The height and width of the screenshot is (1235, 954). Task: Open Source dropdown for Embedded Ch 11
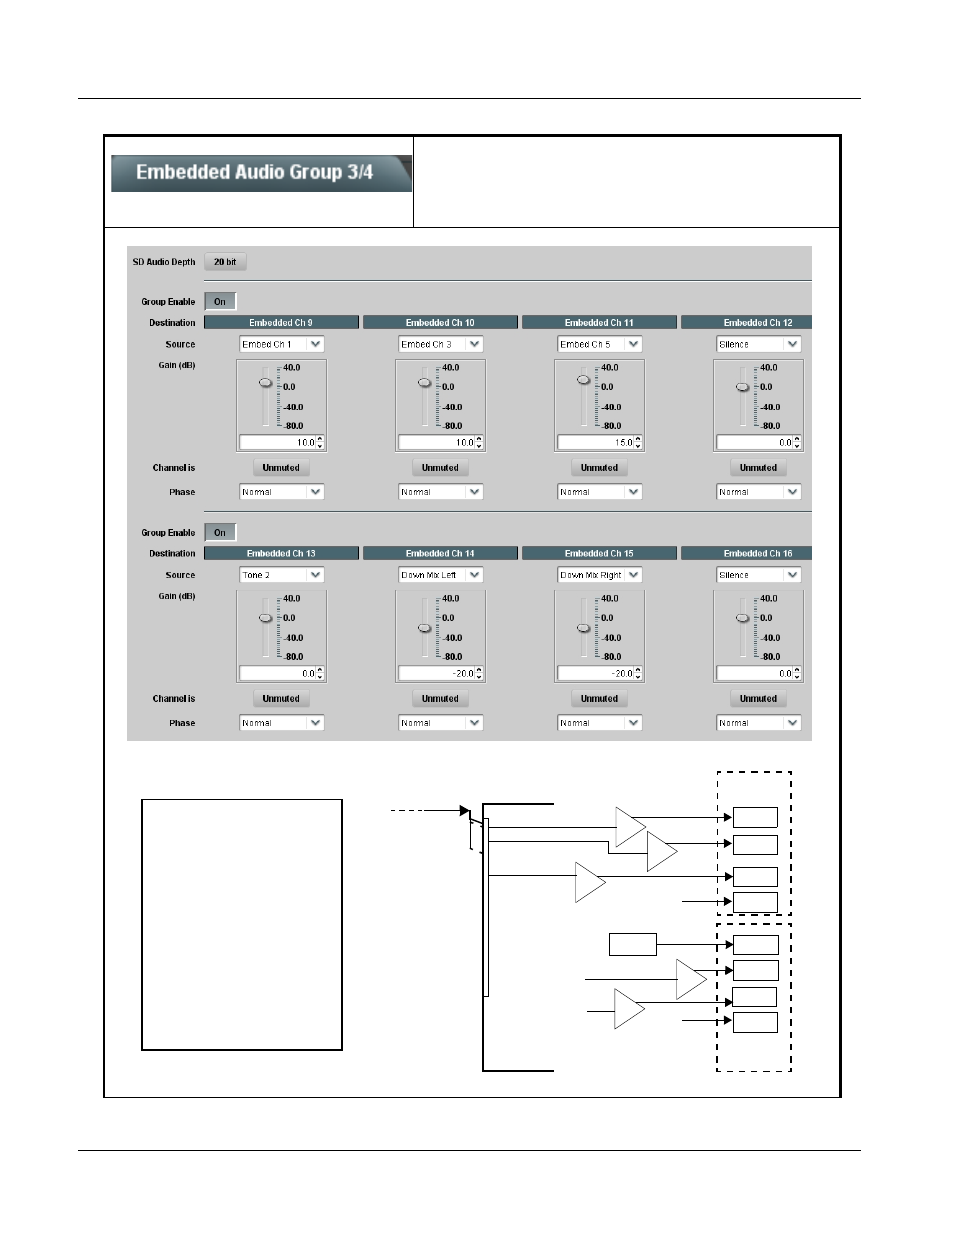(x=600, y=344)
